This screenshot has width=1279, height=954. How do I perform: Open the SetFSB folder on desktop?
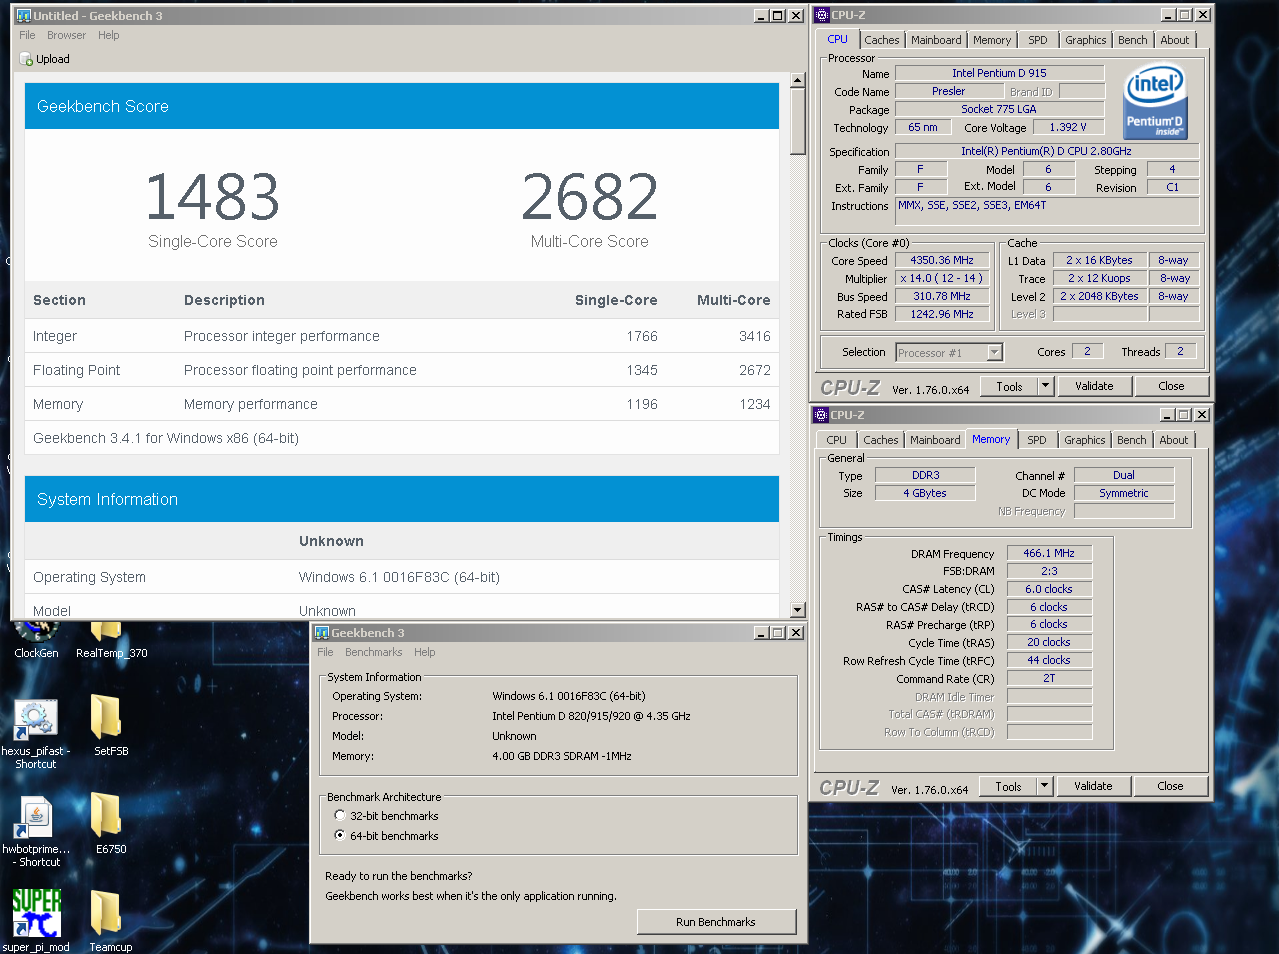(x=106, y=717)
